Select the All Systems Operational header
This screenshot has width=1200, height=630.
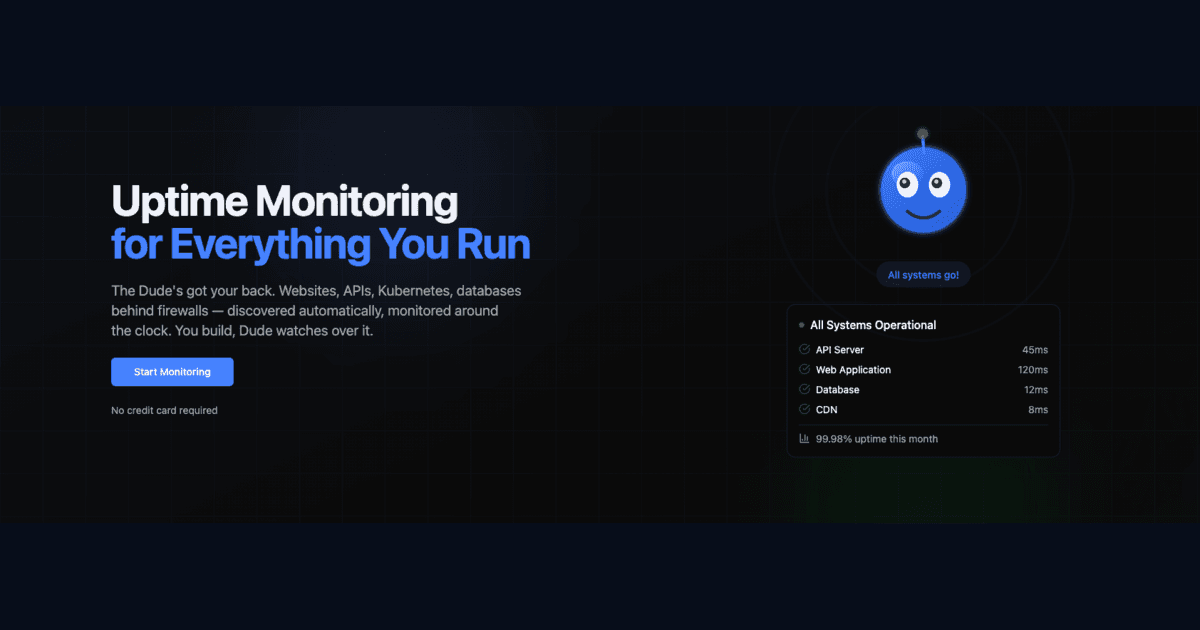874,324
